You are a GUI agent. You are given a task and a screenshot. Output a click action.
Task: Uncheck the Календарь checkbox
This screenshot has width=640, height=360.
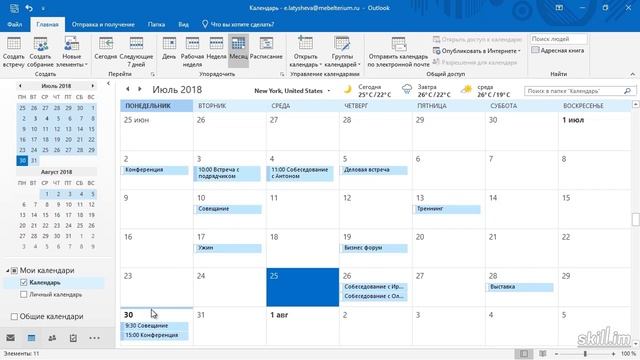click(23, 282)
